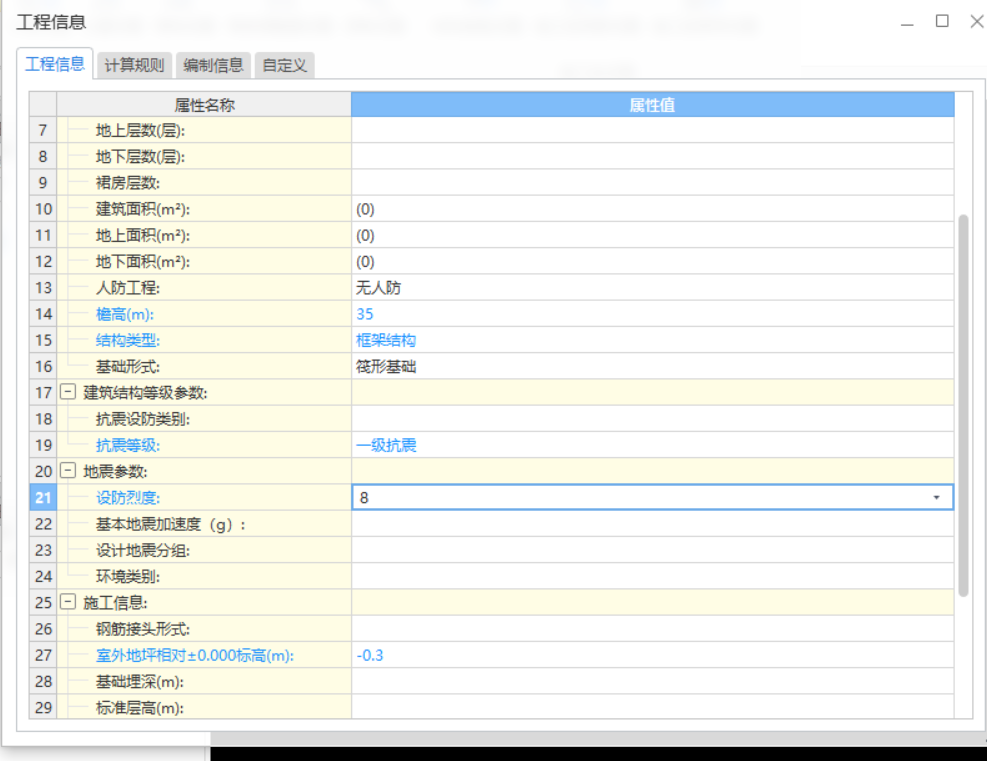Click the 地下层数(层) value cell
This screenshot has width=987, height=761.
tap(652, 157)
